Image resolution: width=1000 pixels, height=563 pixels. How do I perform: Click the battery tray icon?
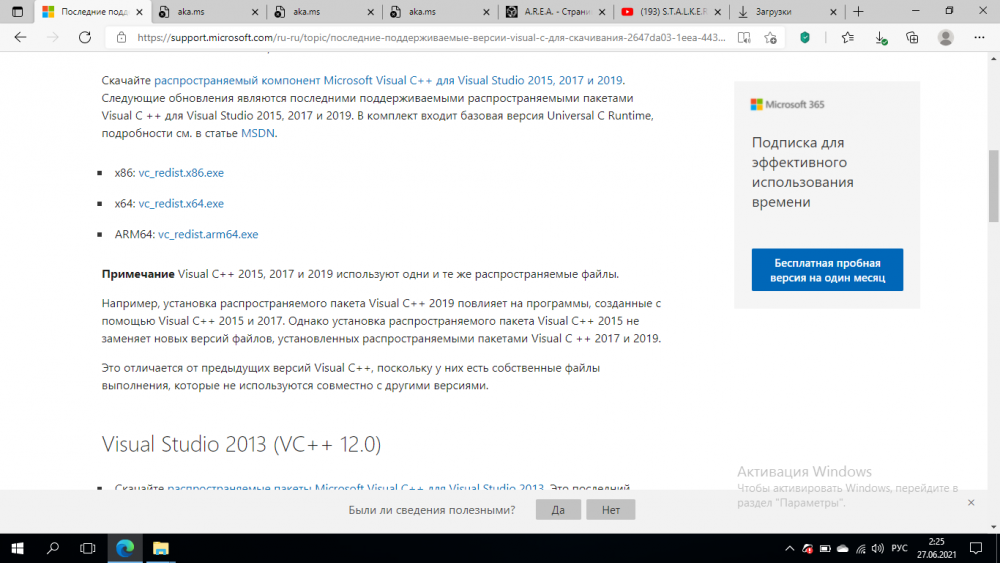(x=825, y=548)
